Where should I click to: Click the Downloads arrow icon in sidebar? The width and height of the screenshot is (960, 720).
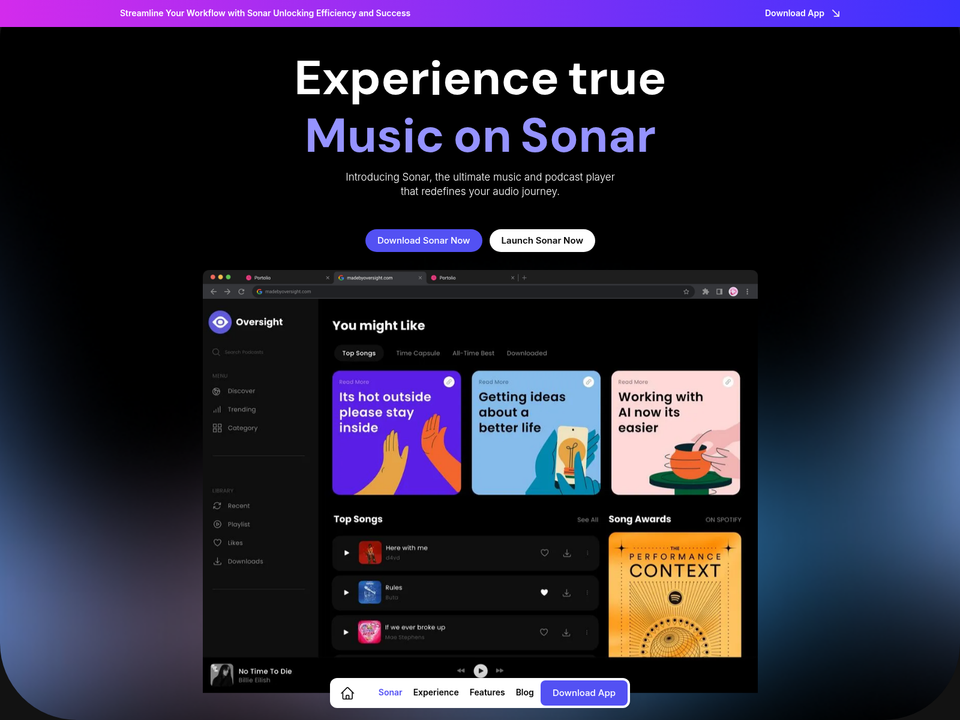[217, 561]
